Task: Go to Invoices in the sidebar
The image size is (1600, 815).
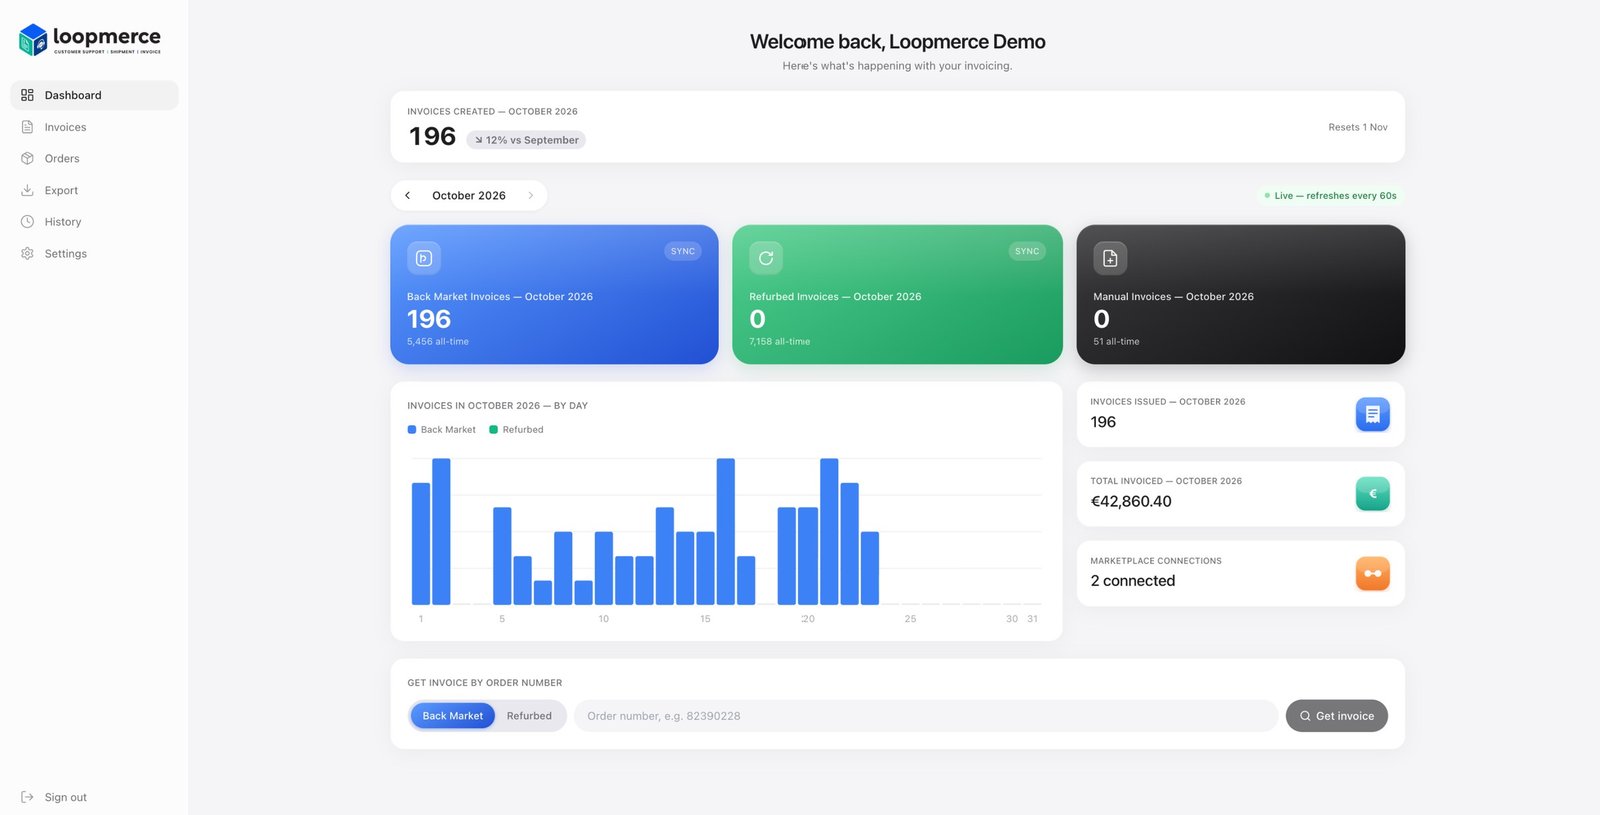Action: (94, 127)
